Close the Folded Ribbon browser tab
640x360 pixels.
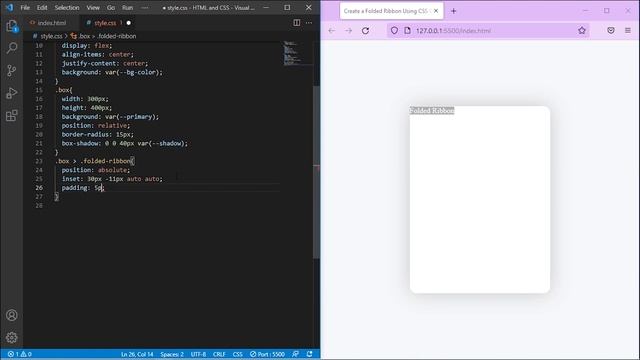tap(436, 11)
